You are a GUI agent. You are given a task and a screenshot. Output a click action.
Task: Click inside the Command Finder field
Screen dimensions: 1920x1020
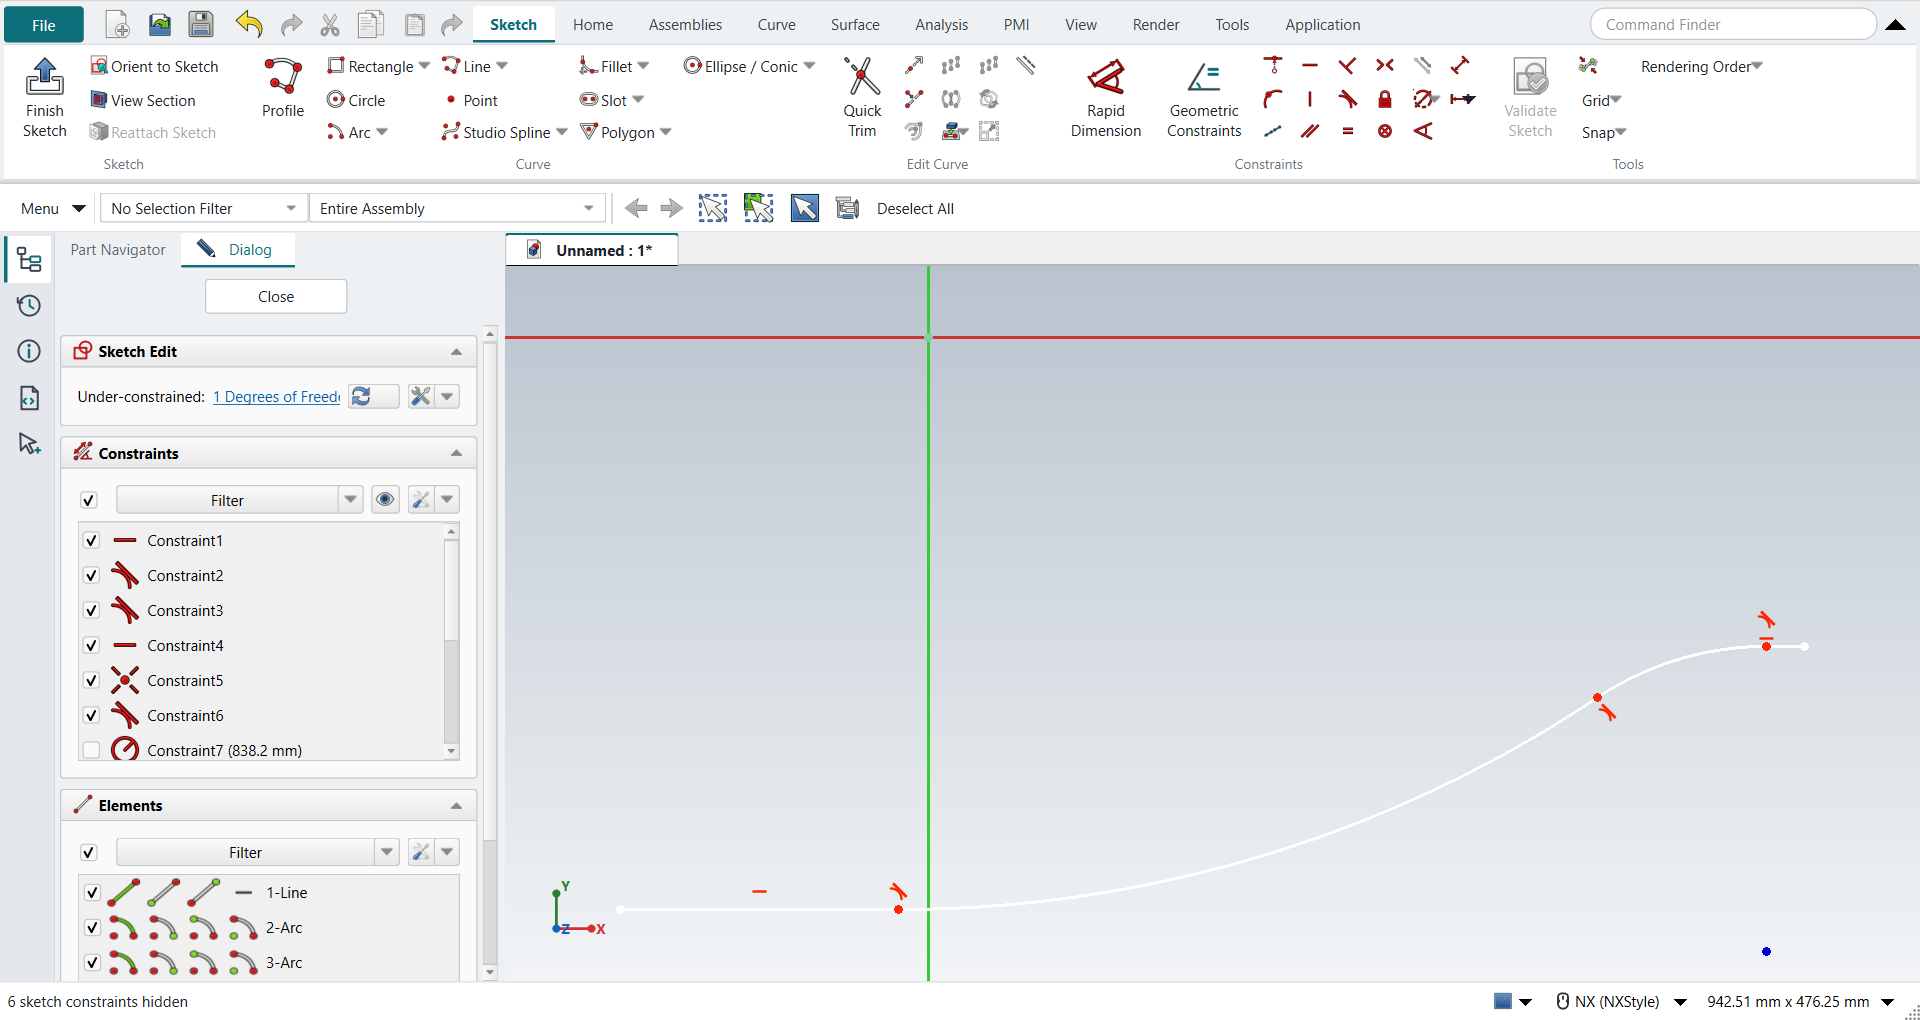tap(1733, 25)
